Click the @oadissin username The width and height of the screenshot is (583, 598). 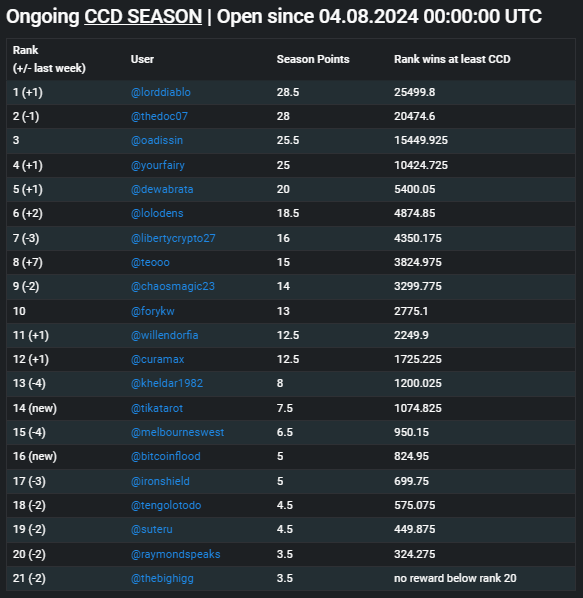click(x=157, y=140)
